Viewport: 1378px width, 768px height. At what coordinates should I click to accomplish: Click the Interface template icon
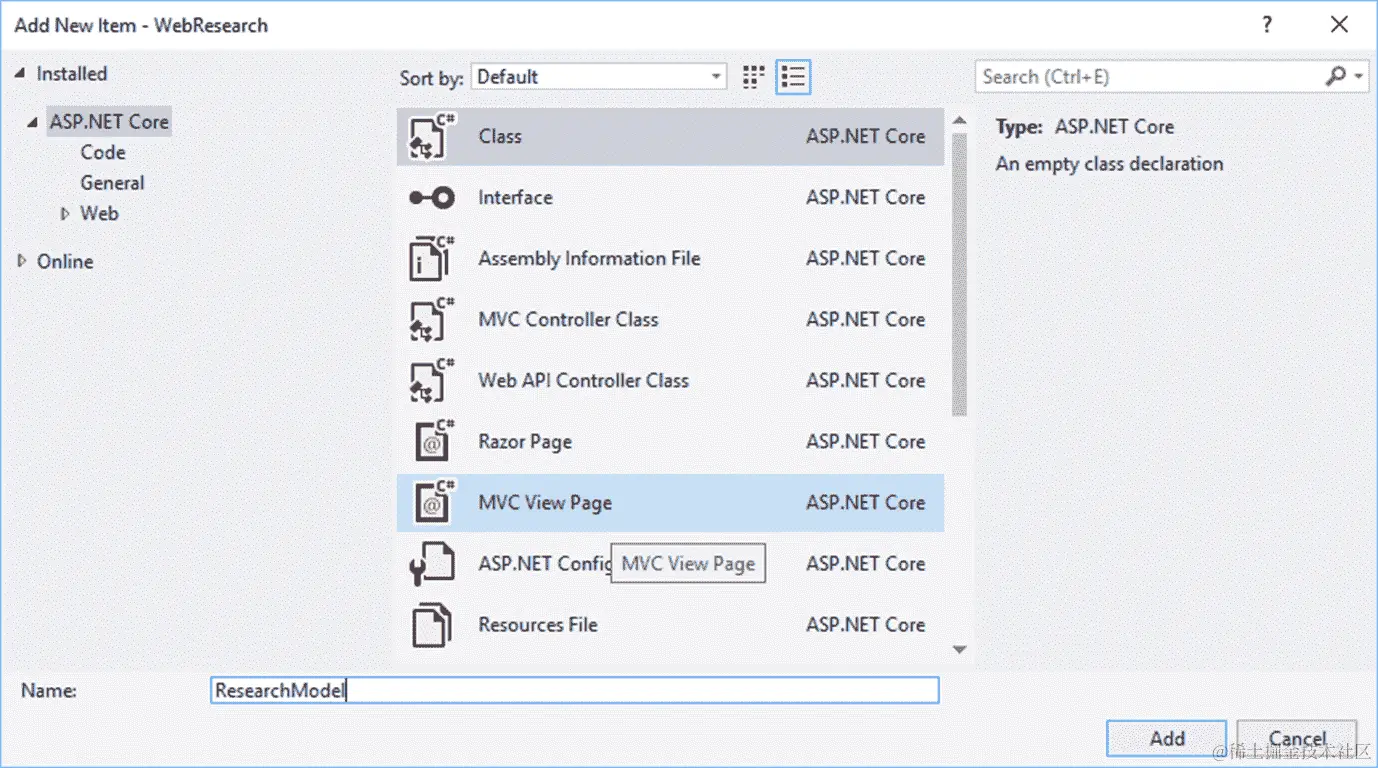click(x=433, y=198)
